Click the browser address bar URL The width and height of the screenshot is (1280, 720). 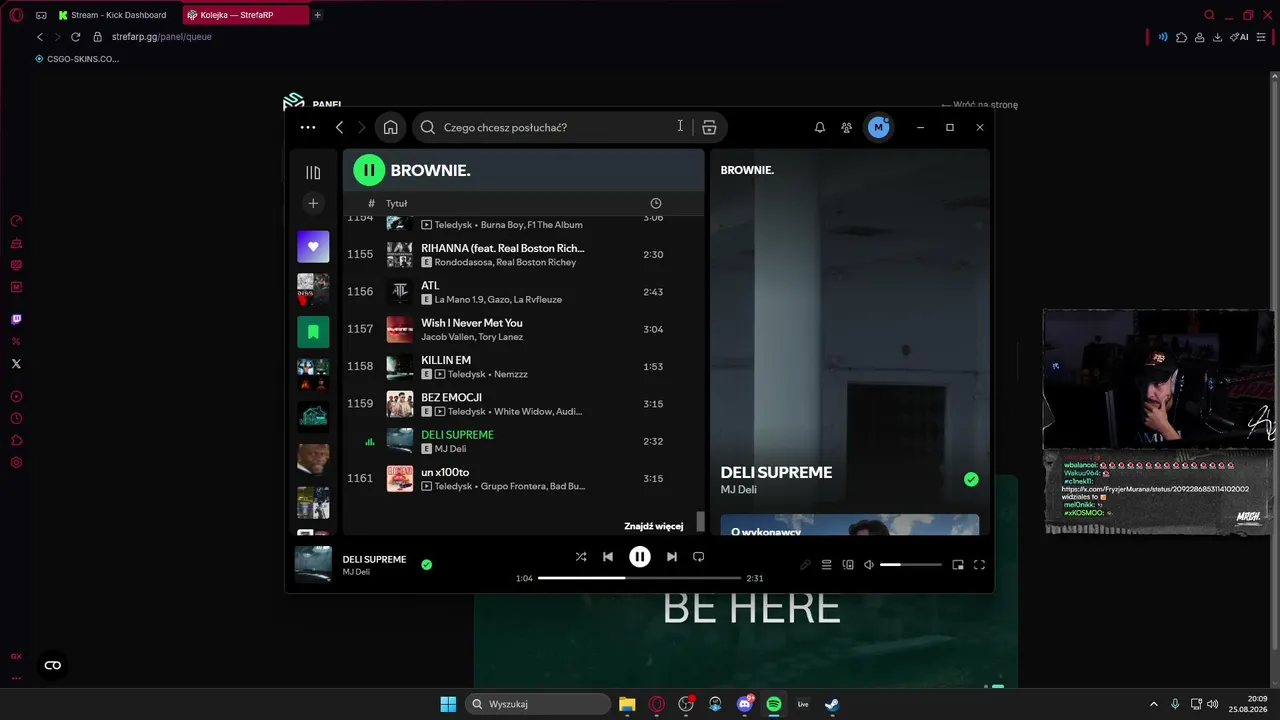pos(162,37)
